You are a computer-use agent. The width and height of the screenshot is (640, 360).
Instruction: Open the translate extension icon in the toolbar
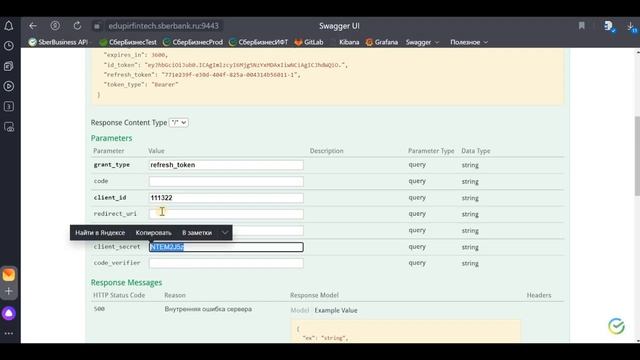click(x=609, y=26)
